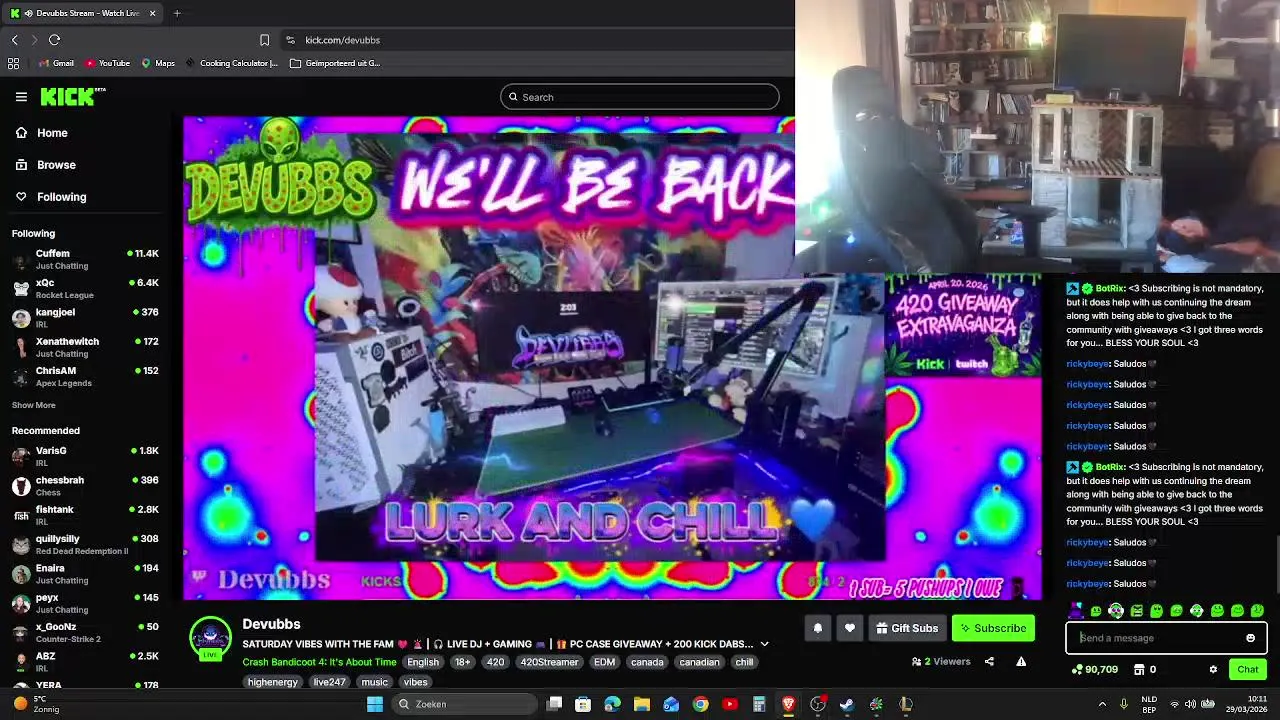Bookmark this page icon
This screenshot has width=1280, height=720.
pos(264,40)
